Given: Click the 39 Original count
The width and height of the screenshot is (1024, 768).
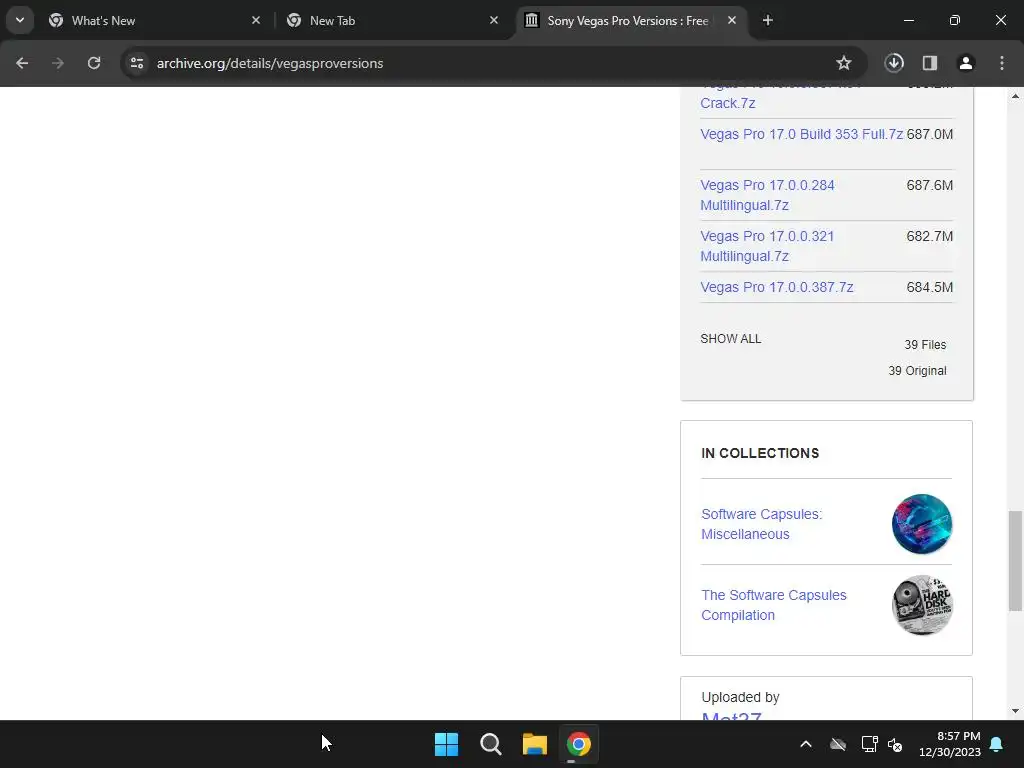Looking at the screenshot, I should point(917,371).
